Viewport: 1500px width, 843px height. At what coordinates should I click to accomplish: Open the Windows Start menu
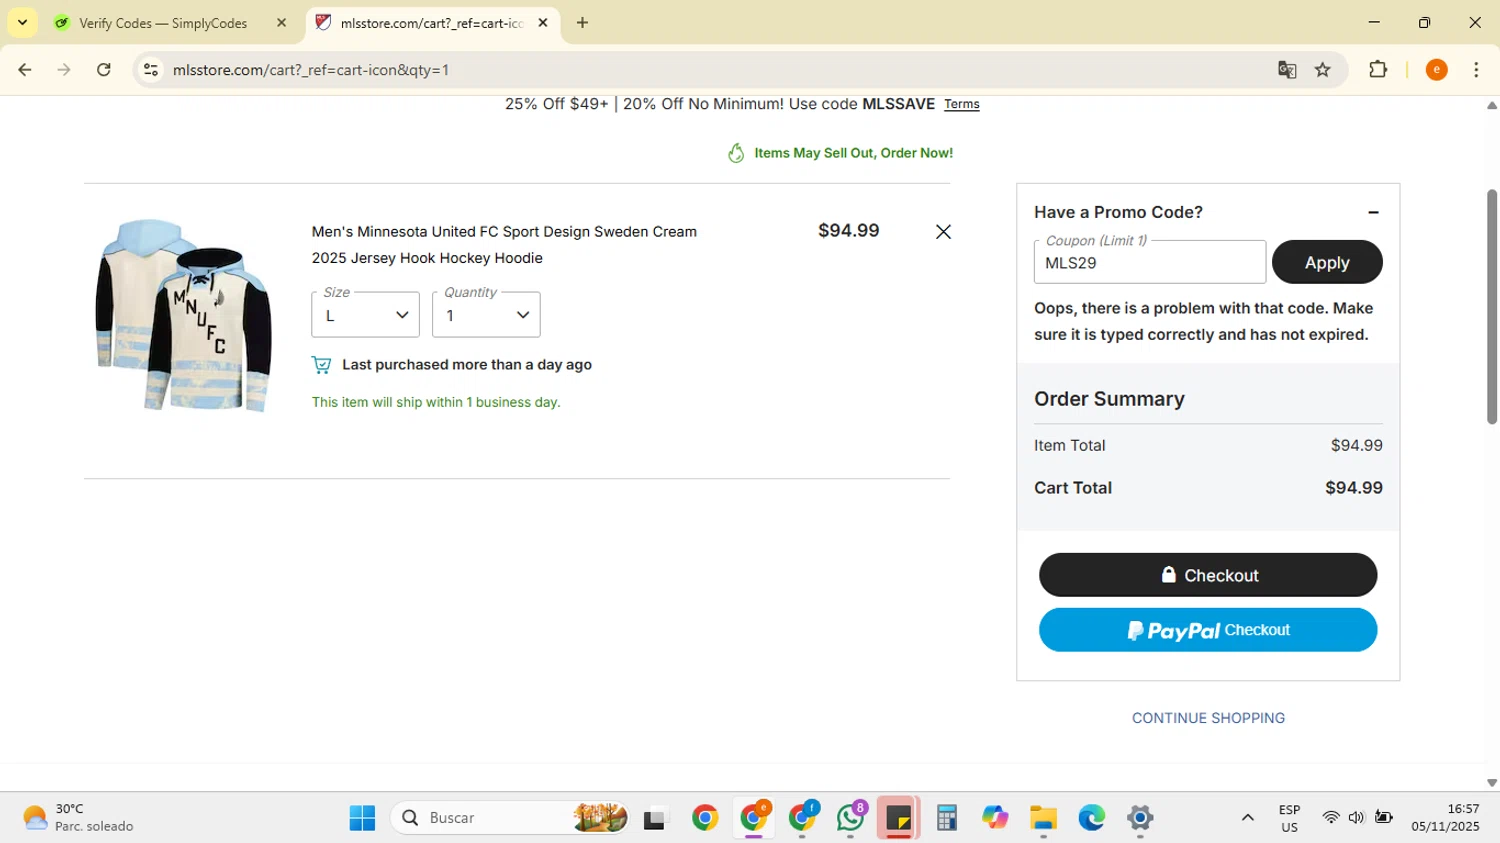(x=362, y=818)
